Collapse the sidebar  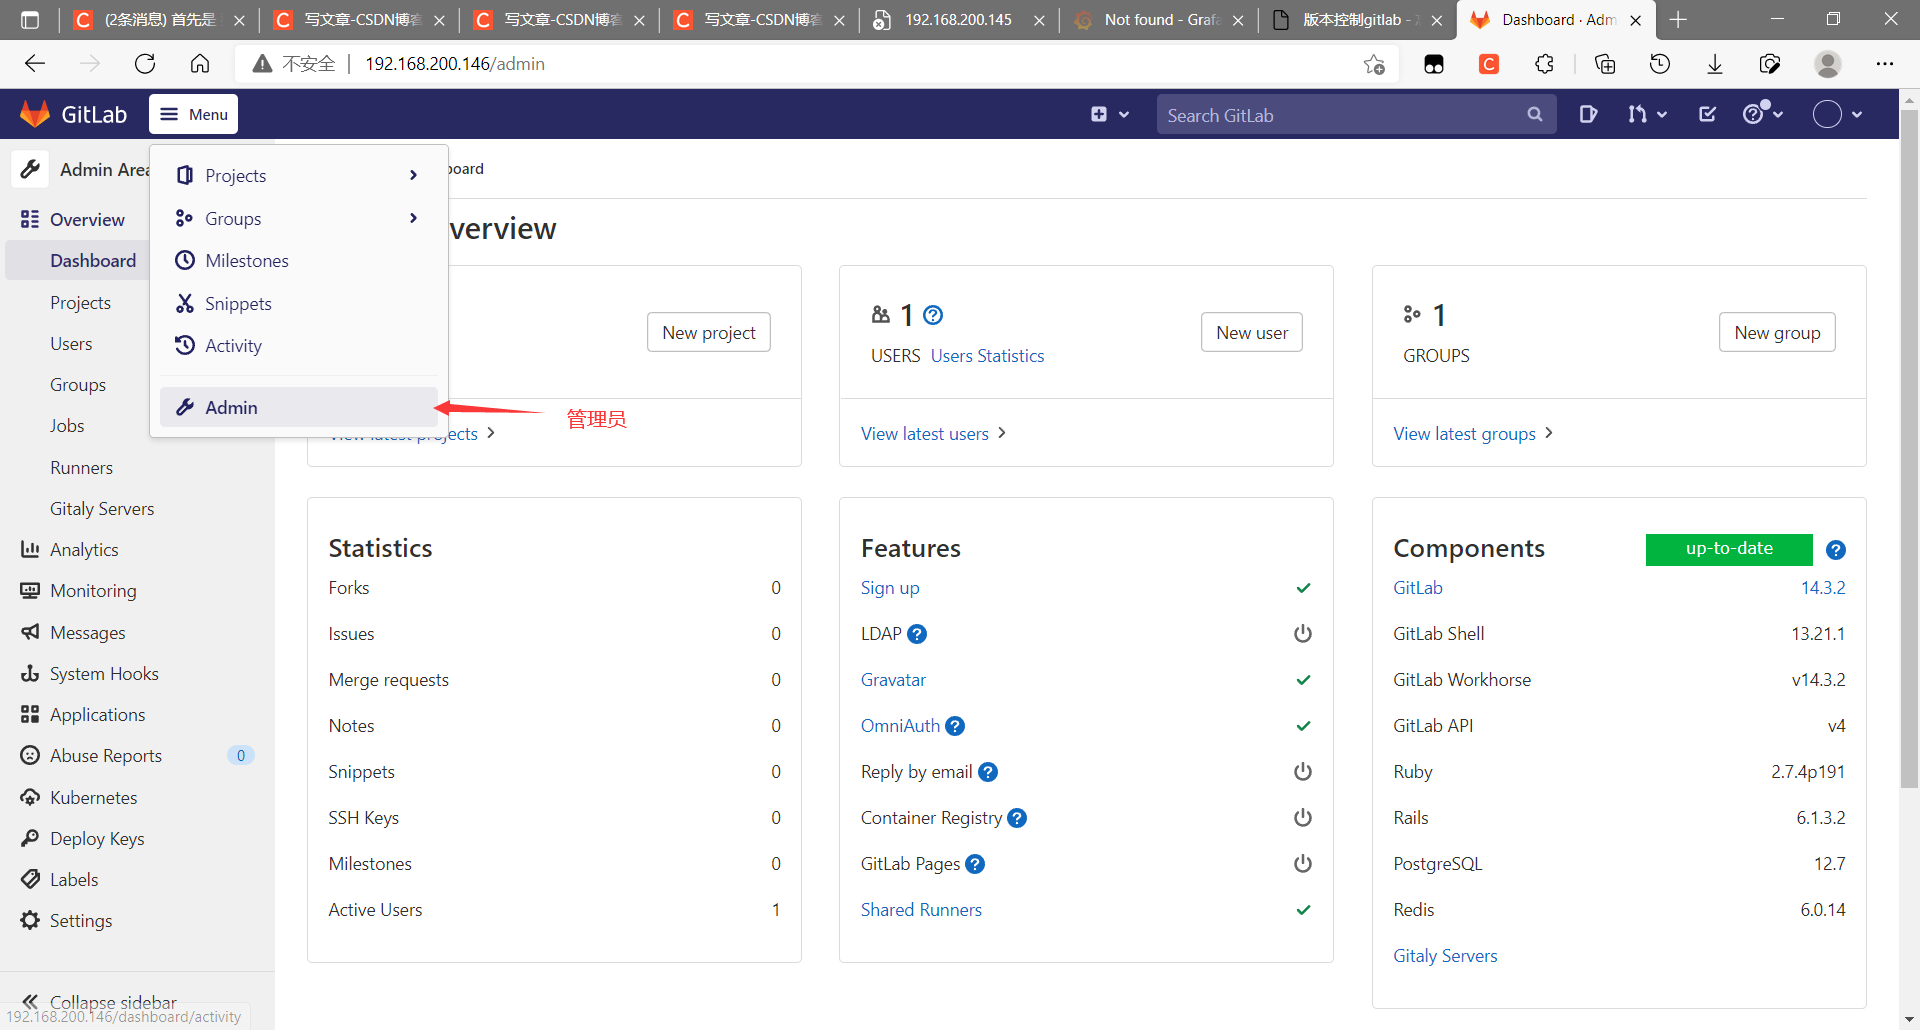[x=100, y=1001]
